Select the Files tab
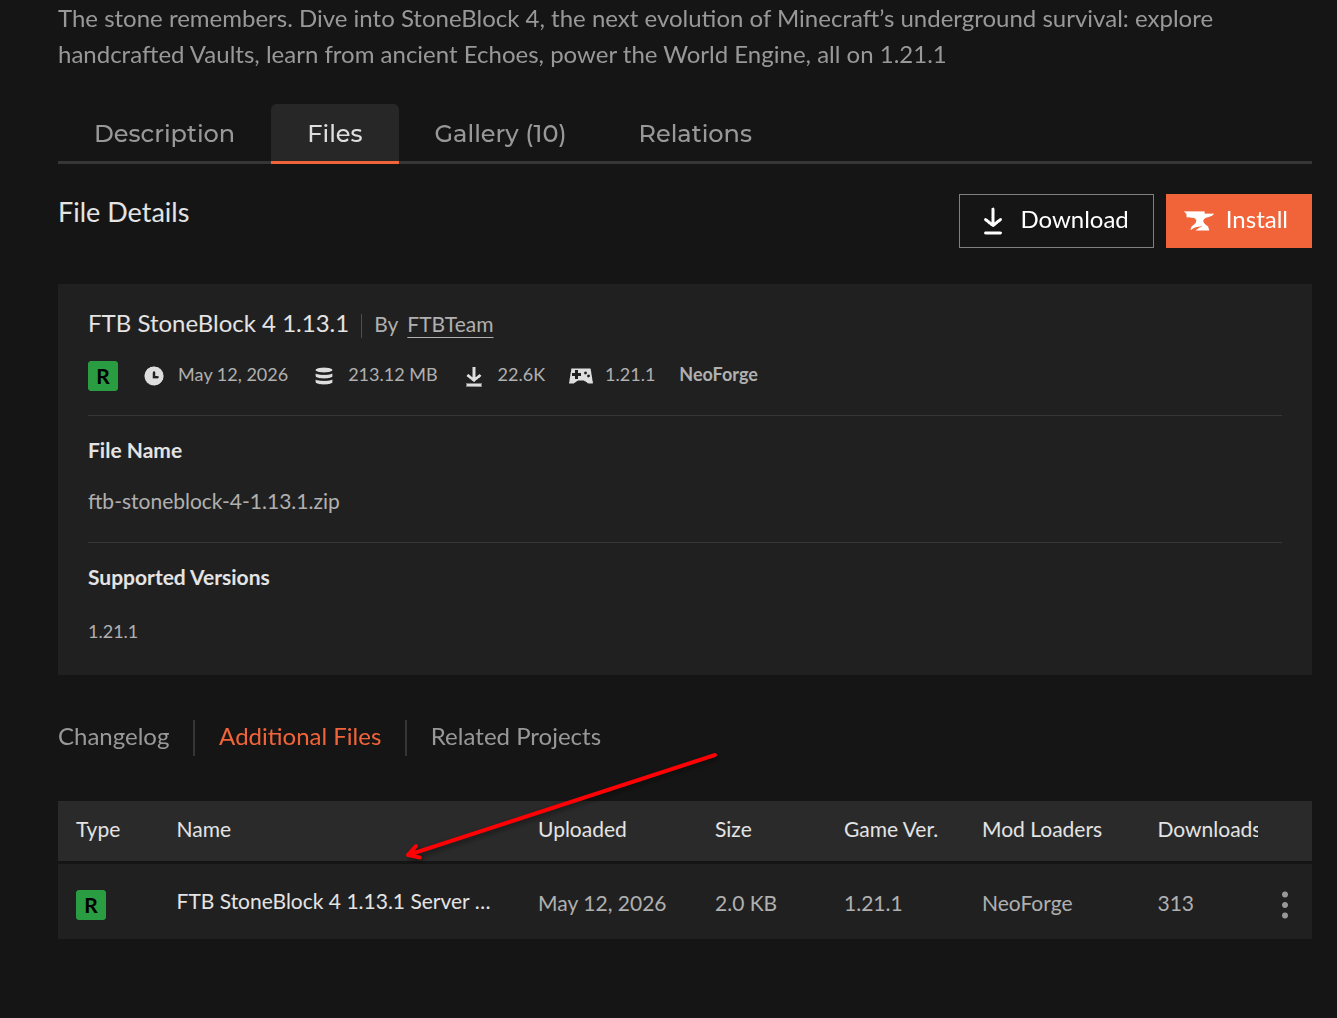Screen dimensions: 1337x1018 (x=335, y=134)
